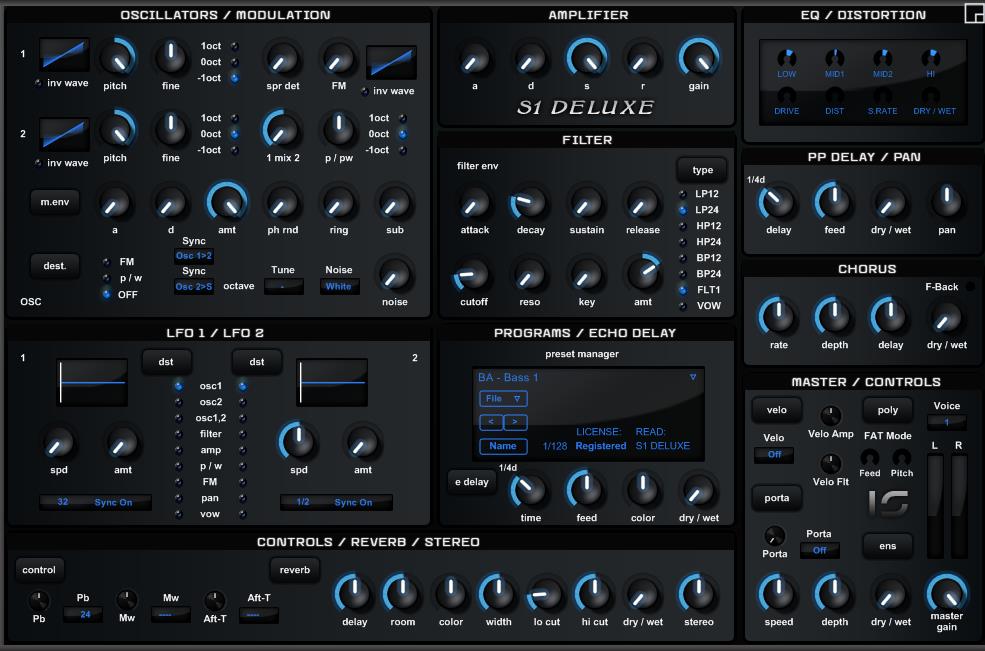Click the DRIVE knob in distortion
The width and height of the screenshot is (985, 651).
tap(786, 96)
